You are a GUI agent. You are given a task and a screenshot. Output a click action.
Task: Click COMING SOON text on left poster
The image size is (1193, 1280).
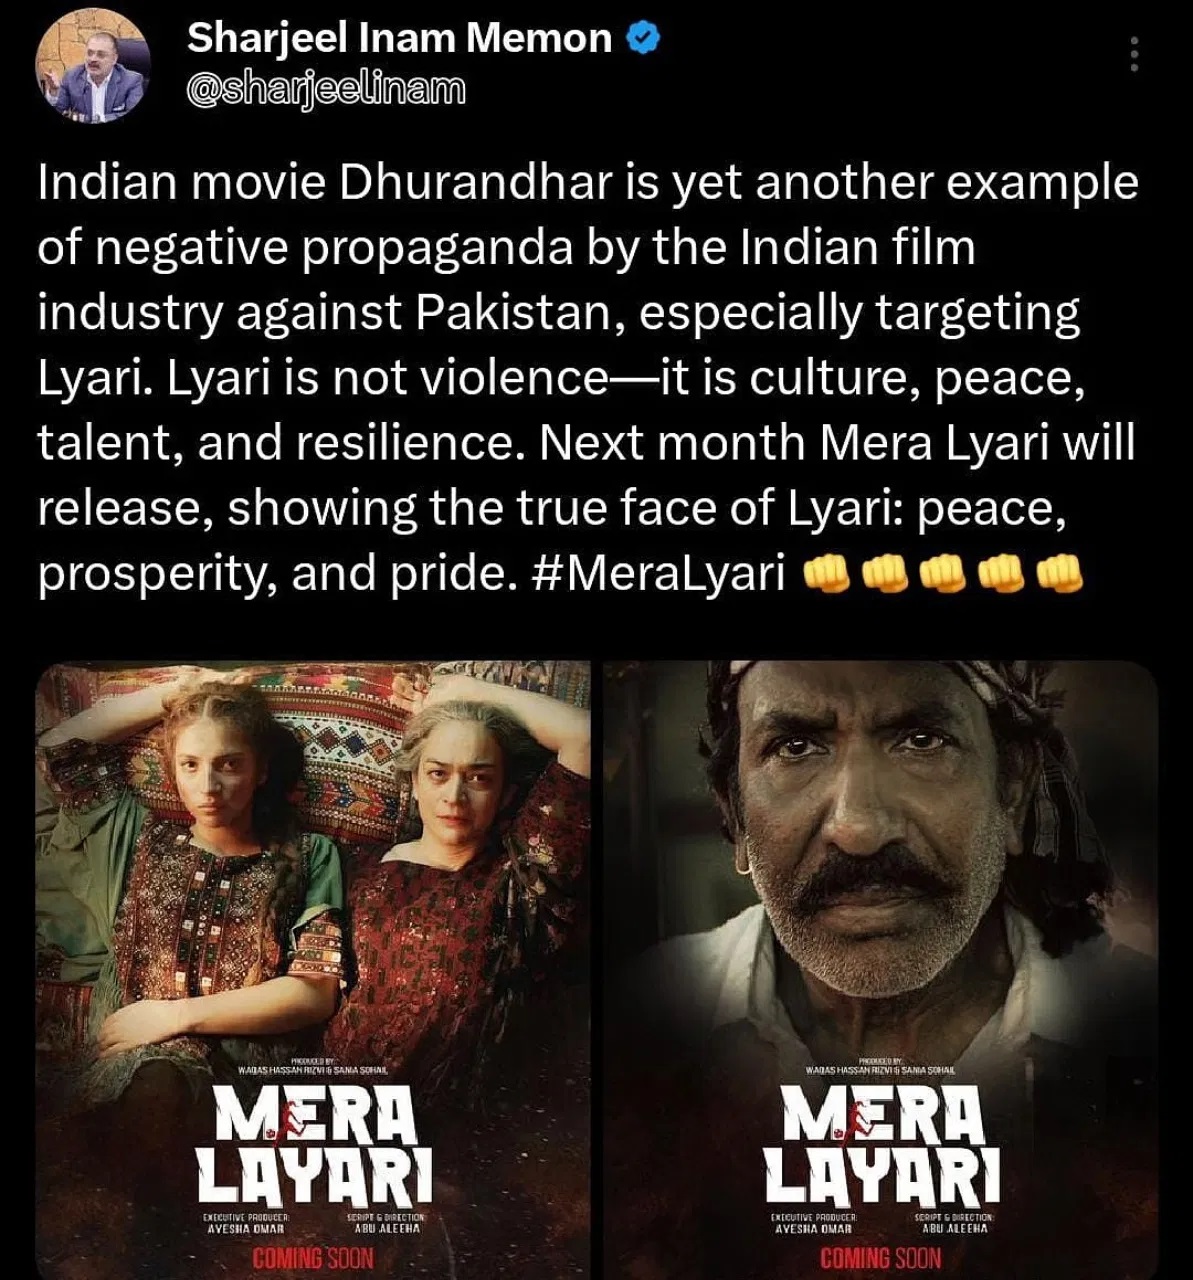[x=313, y=1258]
